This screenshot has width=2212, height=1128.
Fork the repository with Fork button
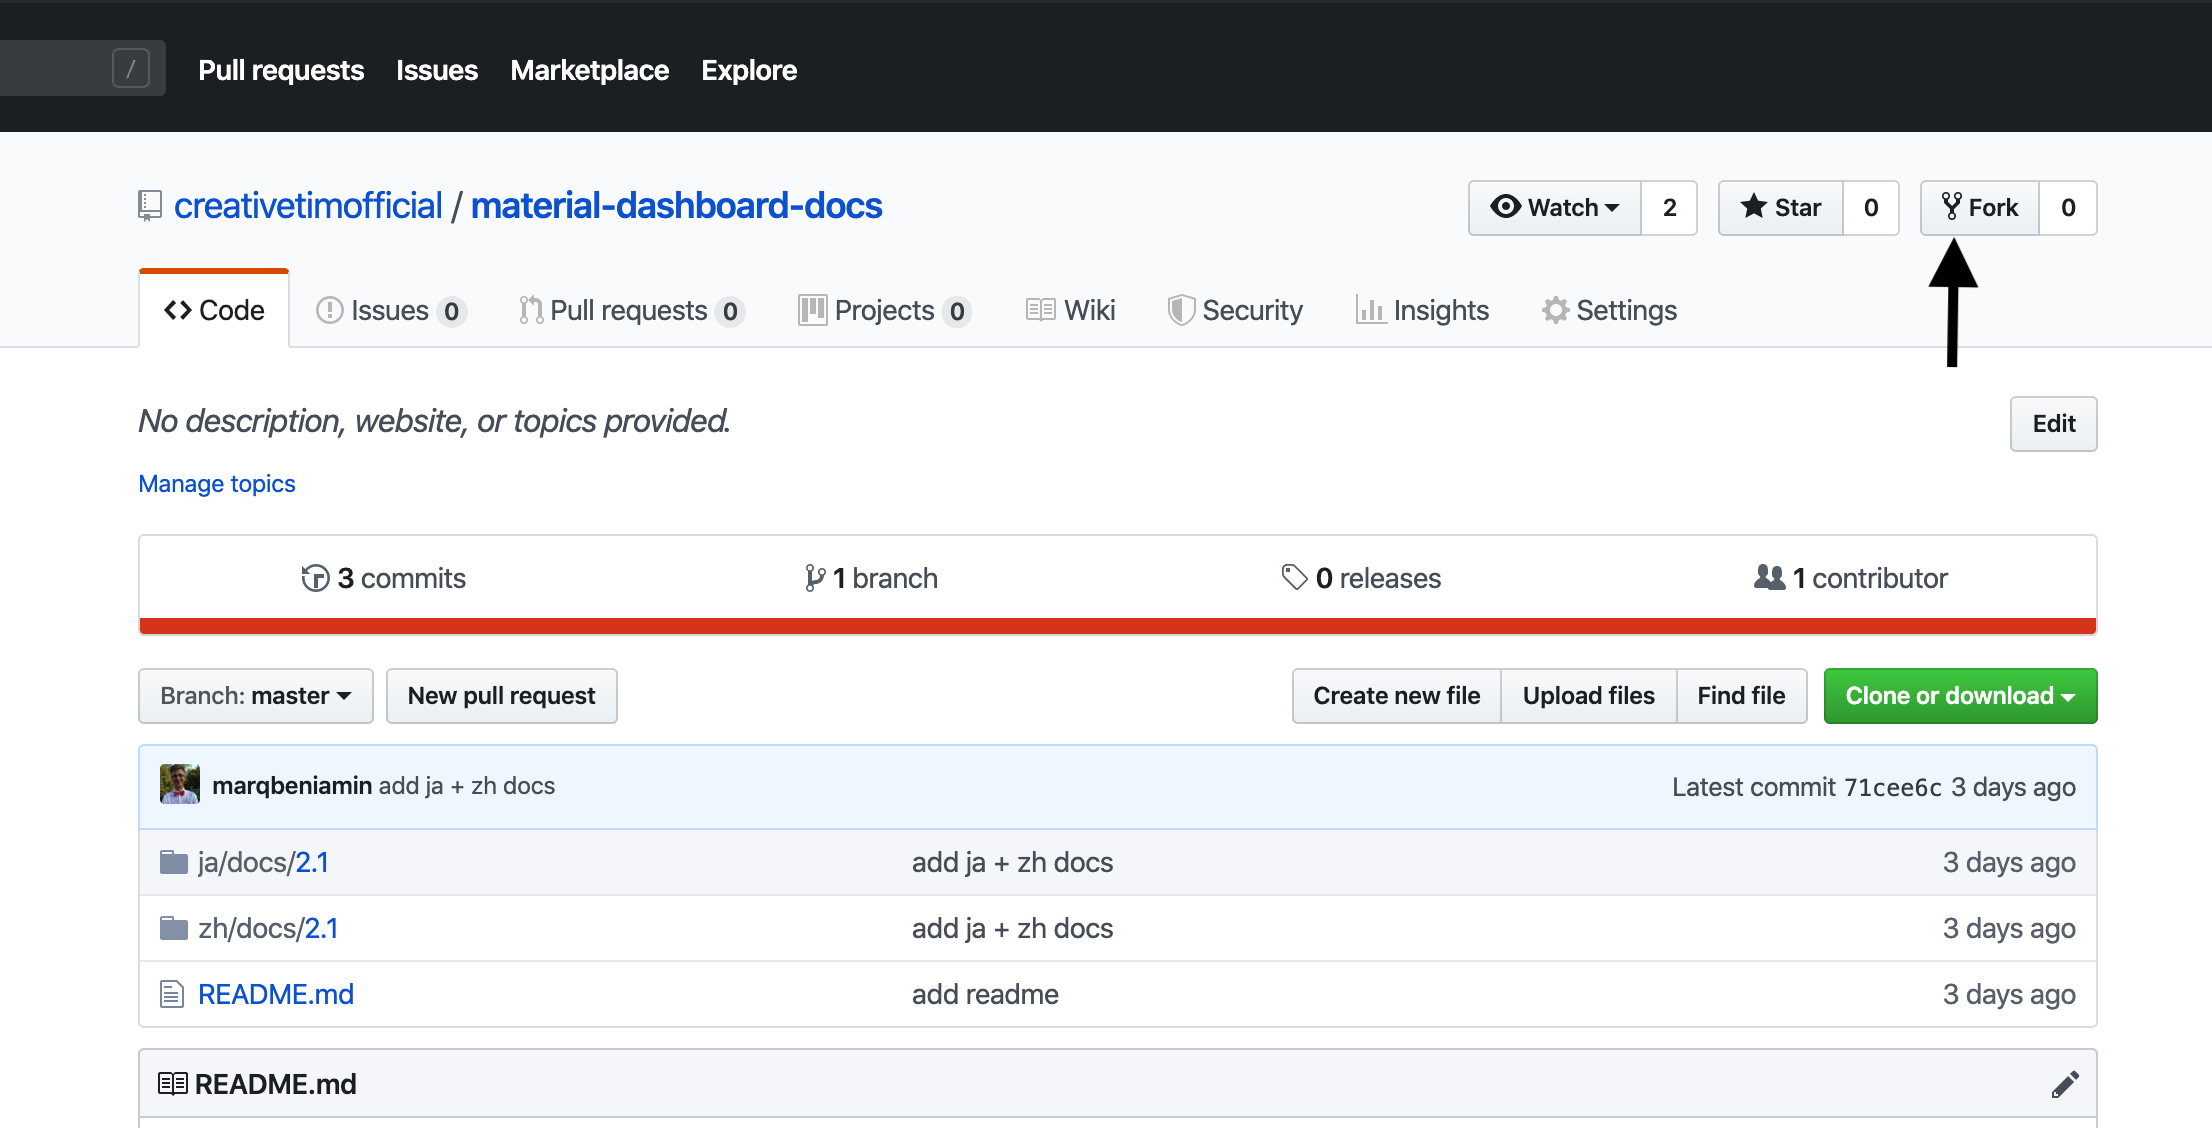(x=1980, y=207)
